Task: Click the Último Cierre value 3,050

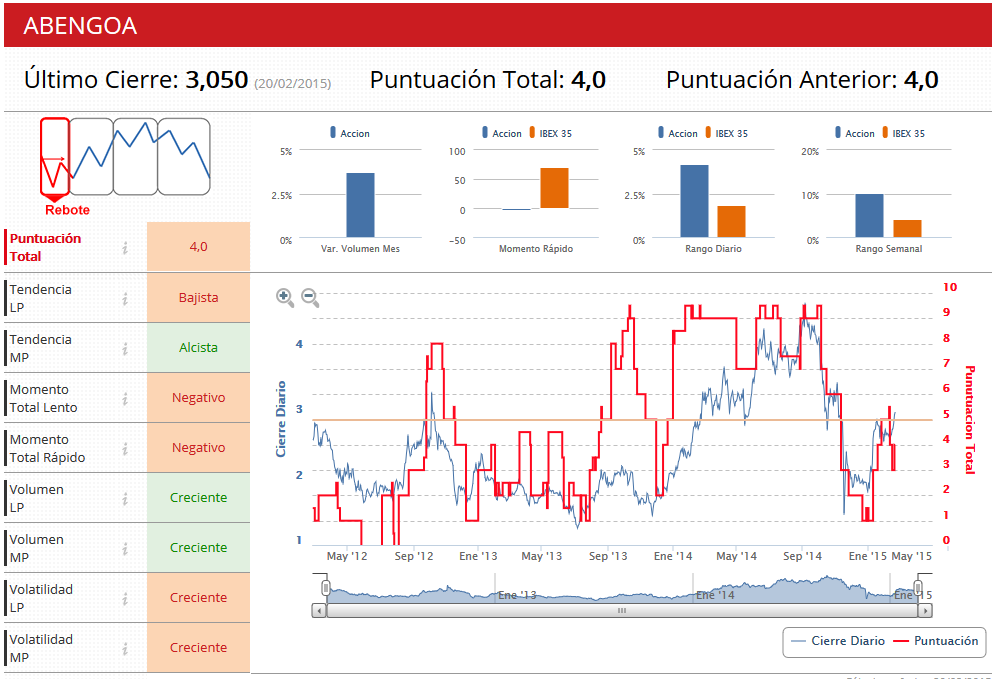Action: pyautogui.click(x=217, y=80)
